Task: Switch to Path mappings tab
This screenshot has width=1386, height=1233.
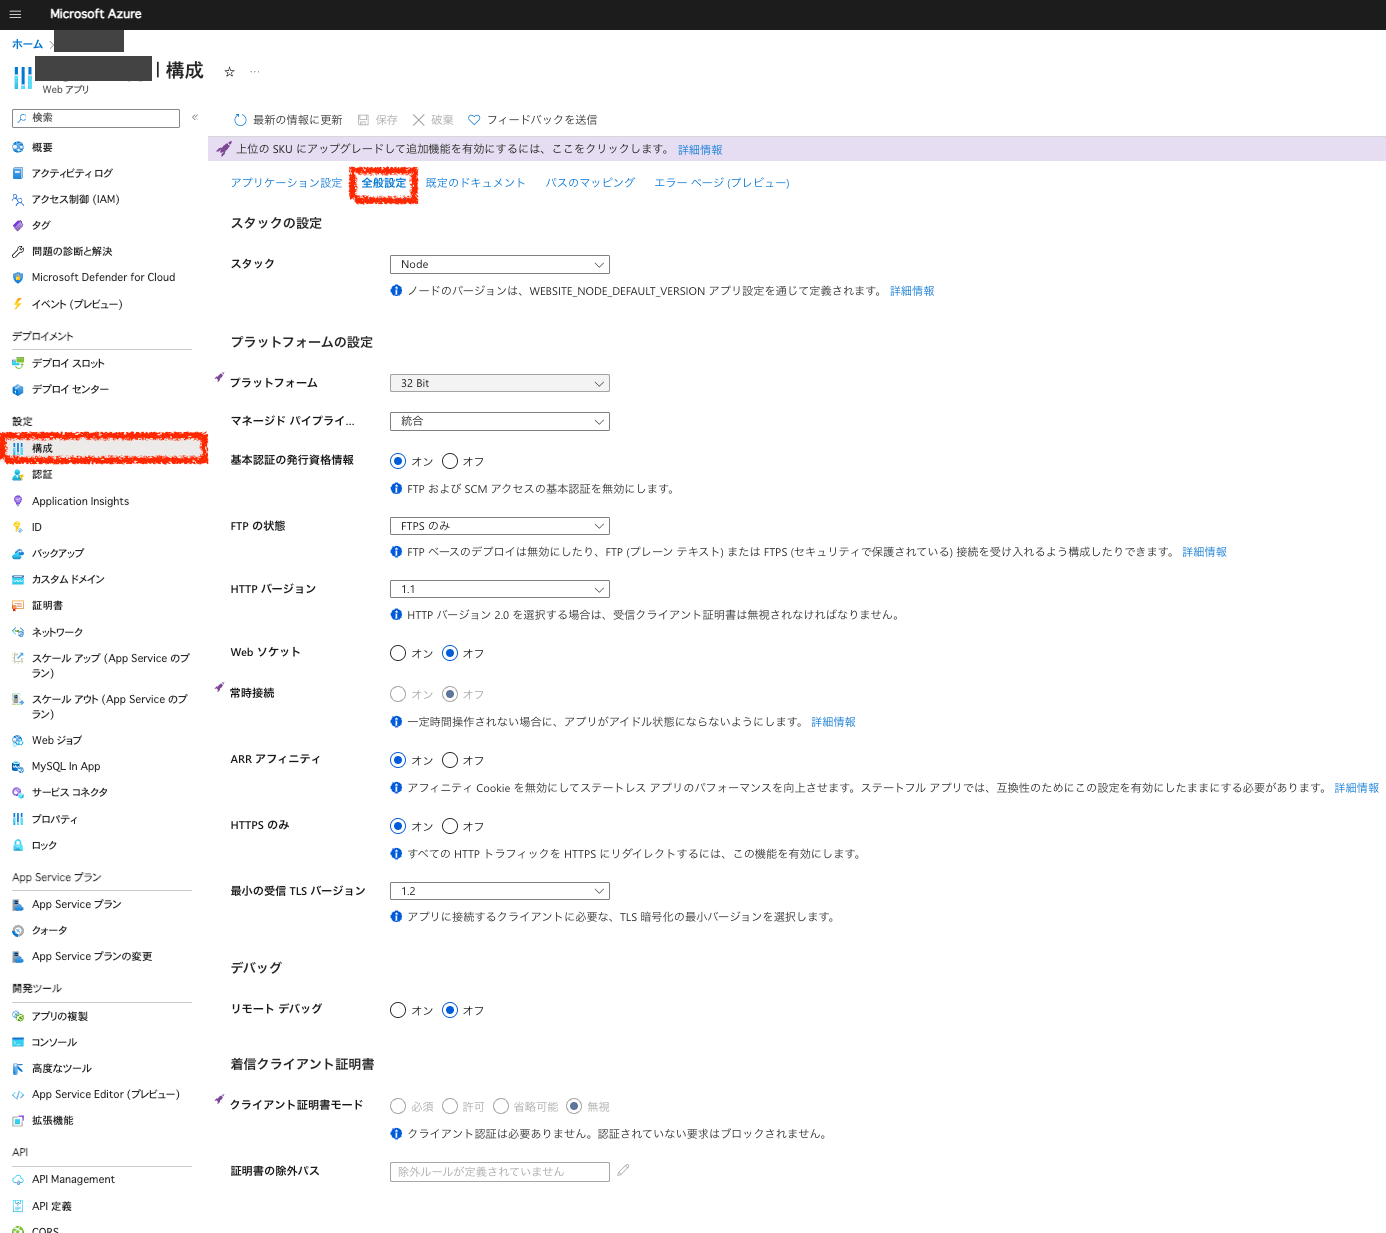Action: click(590, 183)
